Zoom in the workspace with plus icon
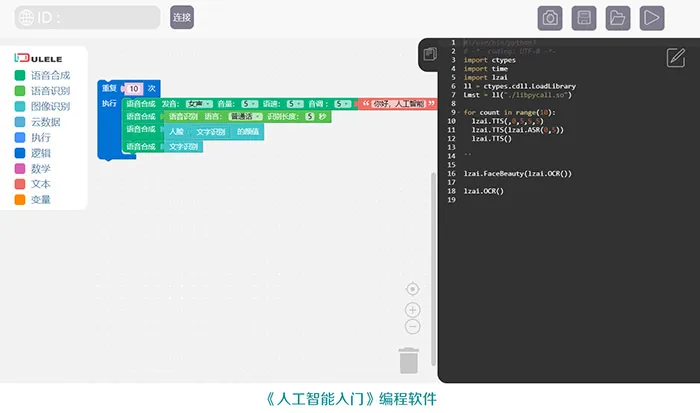700x413 pixels. [x=412, y=309]
